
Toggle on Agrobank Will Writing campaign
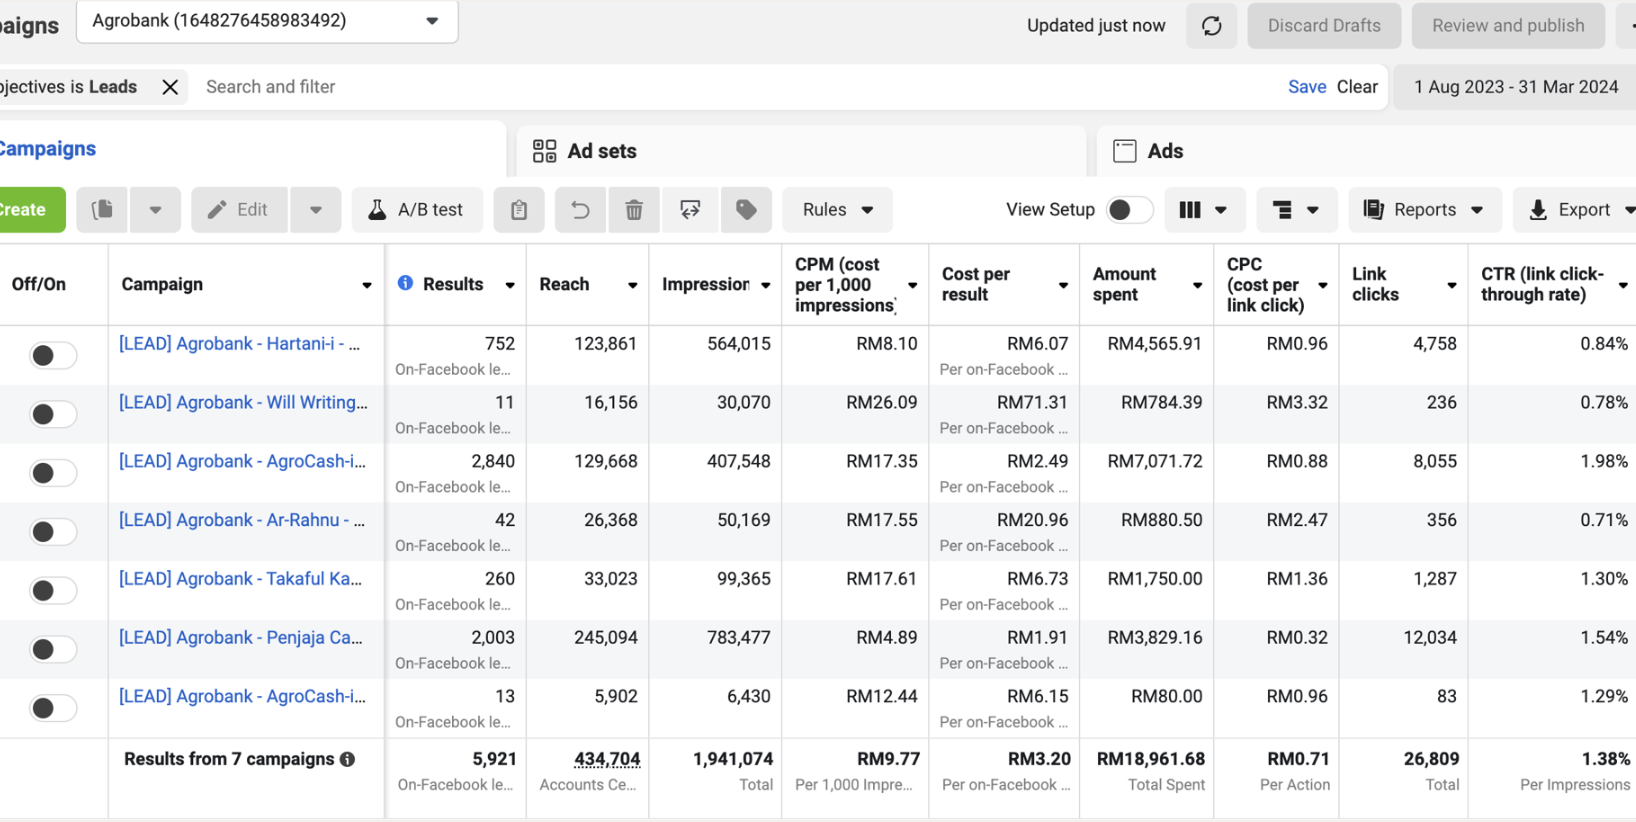point(53,414)
